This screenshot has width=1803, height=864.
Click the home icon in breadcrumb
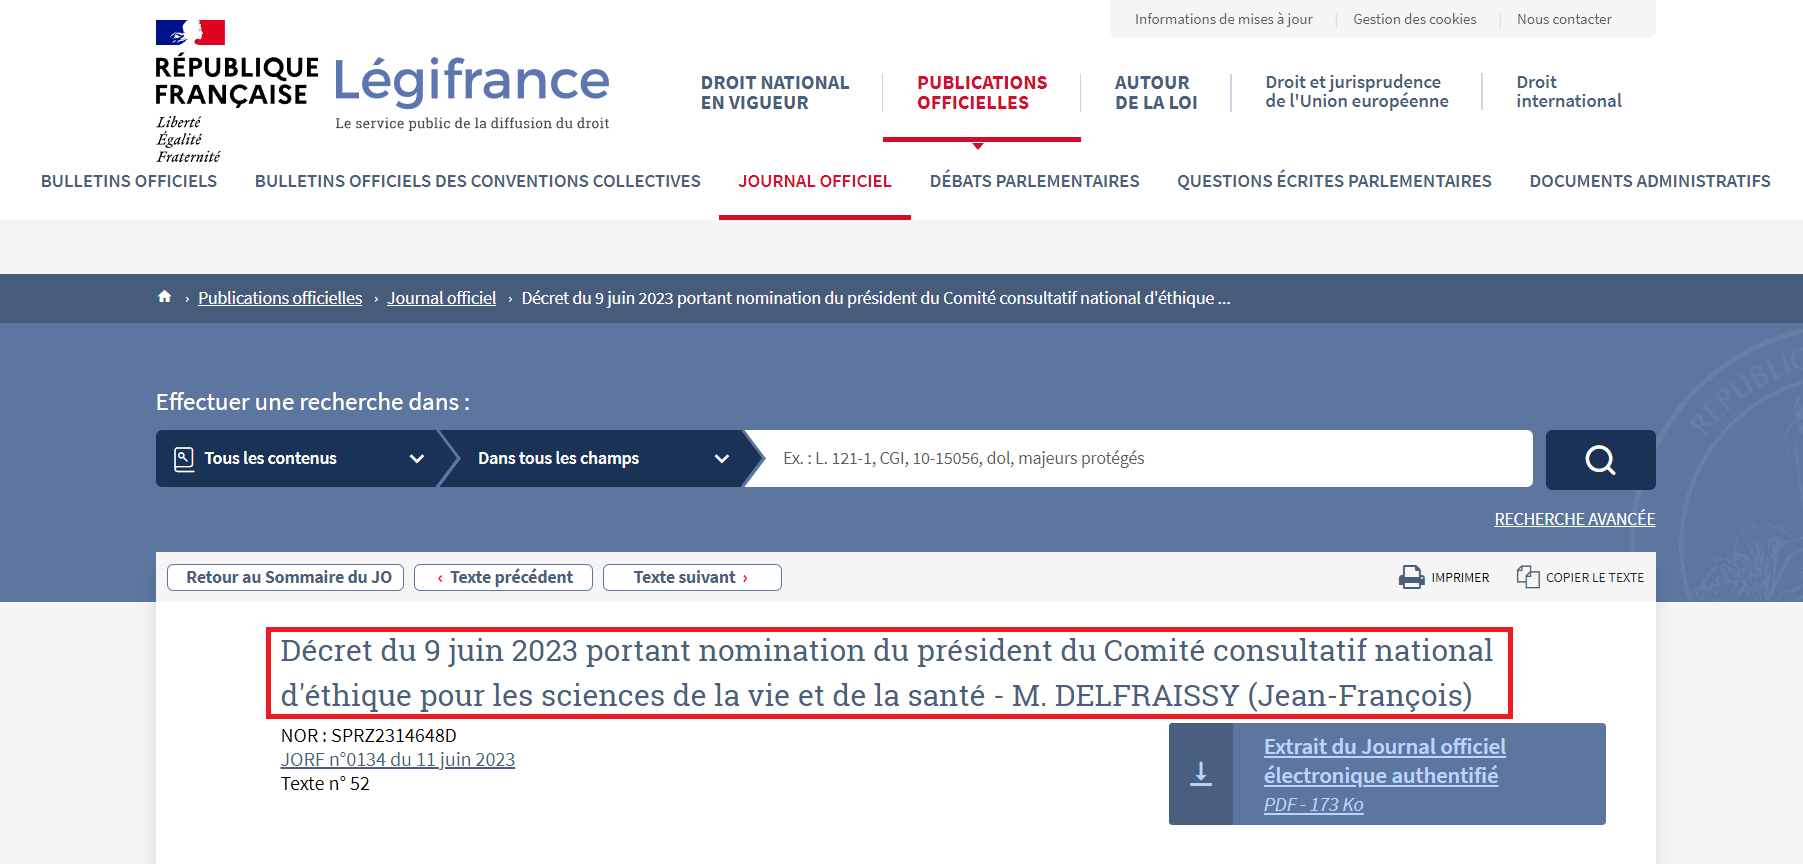pos(165,297)
